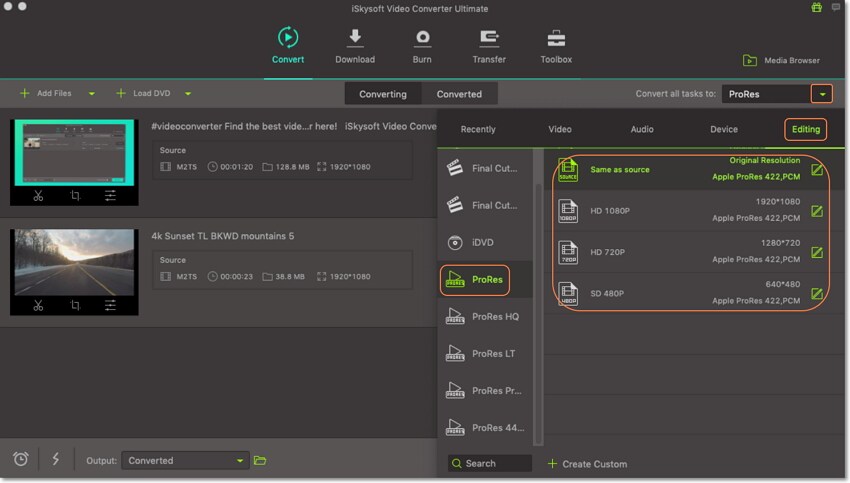Open the Toolbox section

556,47
